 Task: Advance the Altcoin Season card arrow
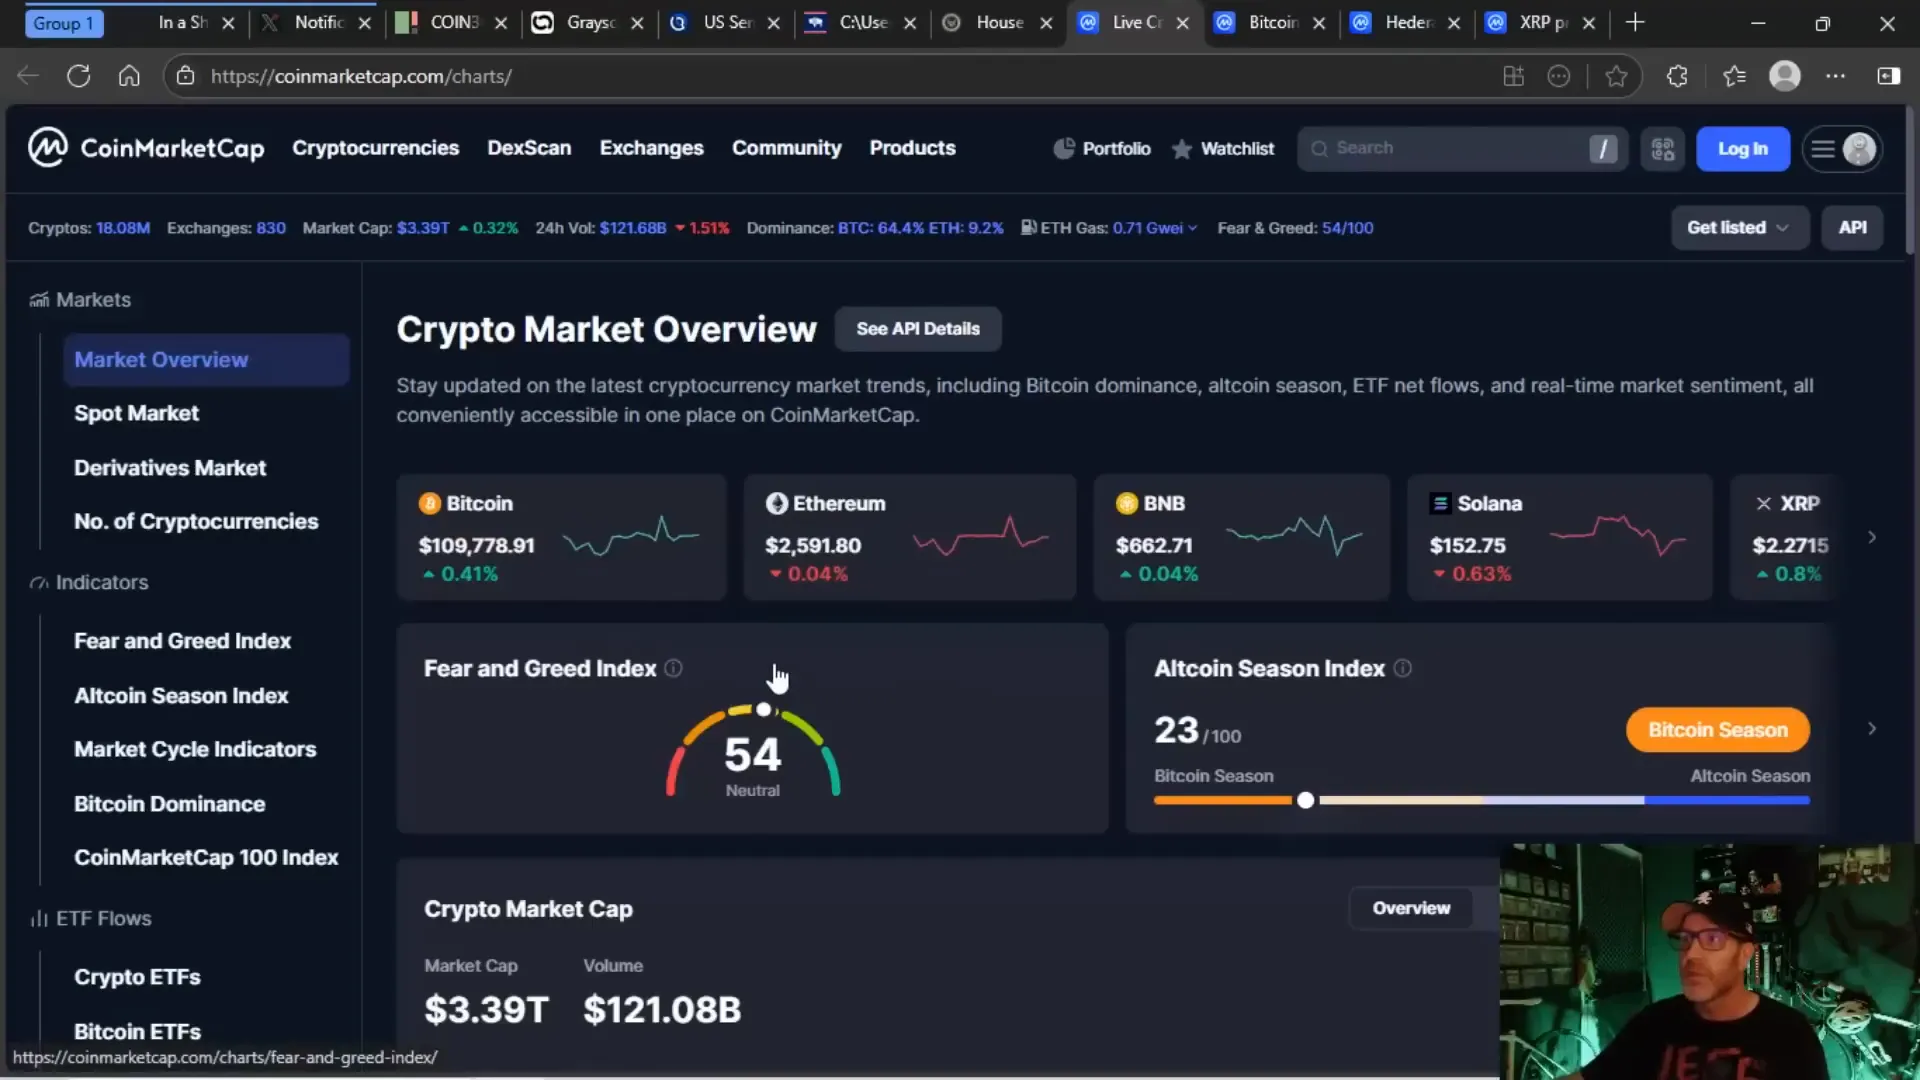pyautogui.click(x=1872, y=729)
